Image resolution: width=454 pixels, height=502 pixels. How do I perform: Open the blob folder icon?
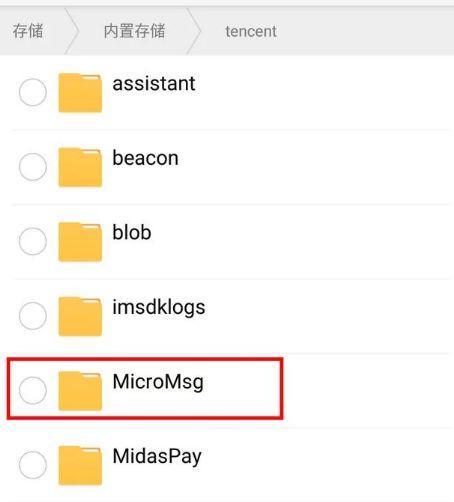click(80, 242)
